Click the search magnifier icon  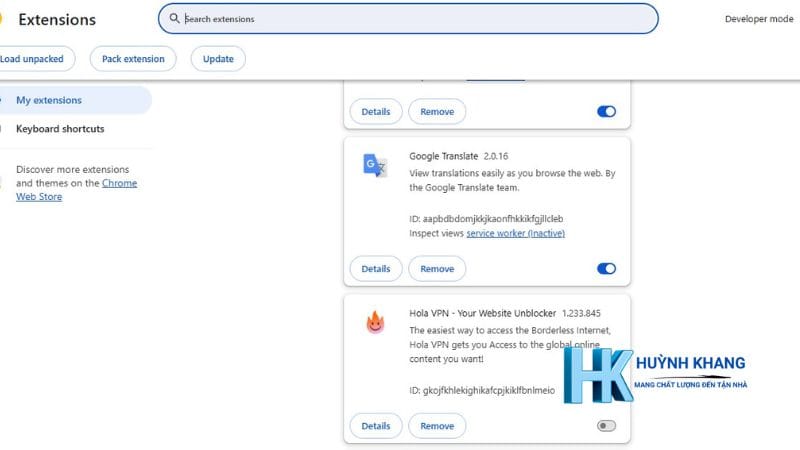(x=174, y=18)
